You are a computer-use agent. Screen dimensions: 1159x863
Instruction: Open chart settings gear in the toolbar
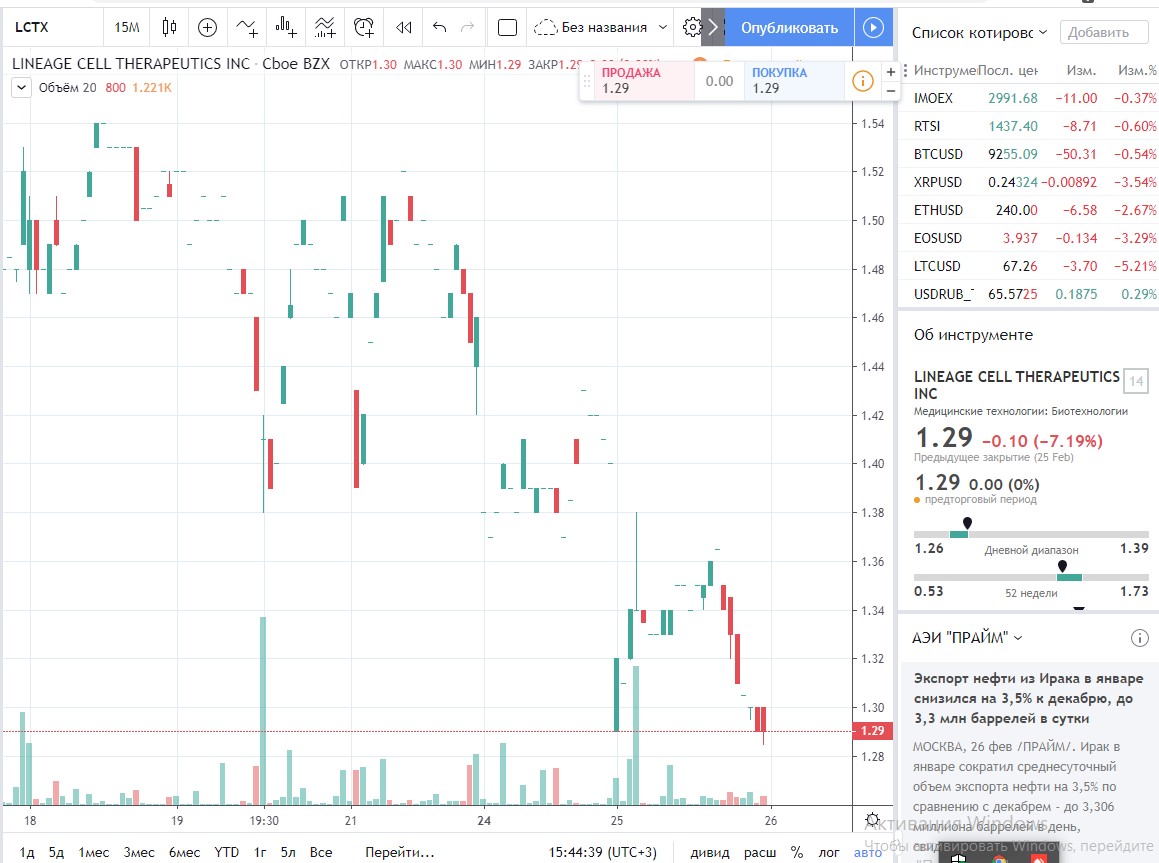[691, 27]
